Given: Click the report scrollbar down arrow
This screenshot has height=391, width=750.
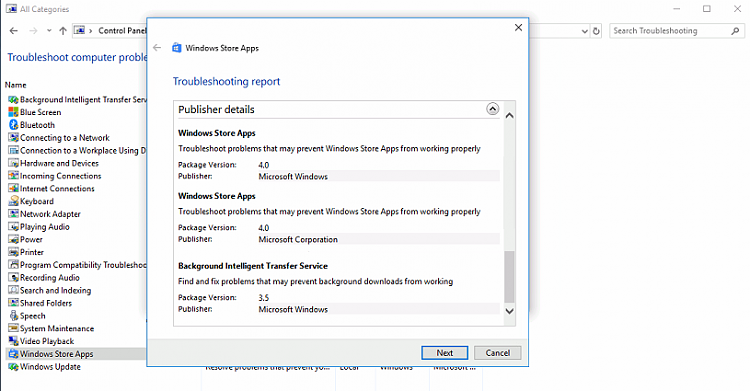Looking at the screenshot, I should 509,311.
